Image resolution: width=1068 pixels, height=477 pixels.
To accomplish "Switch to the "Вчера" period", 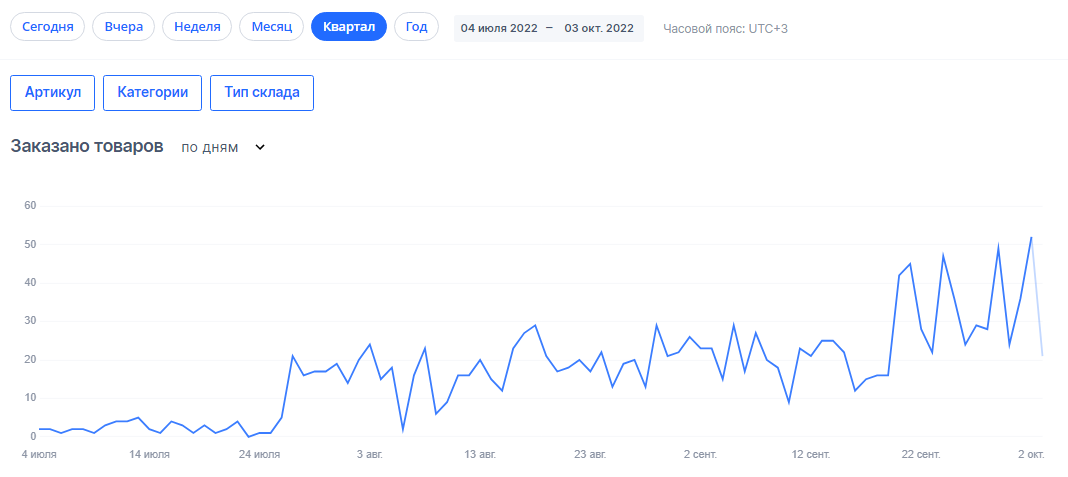I will (123, 27).
